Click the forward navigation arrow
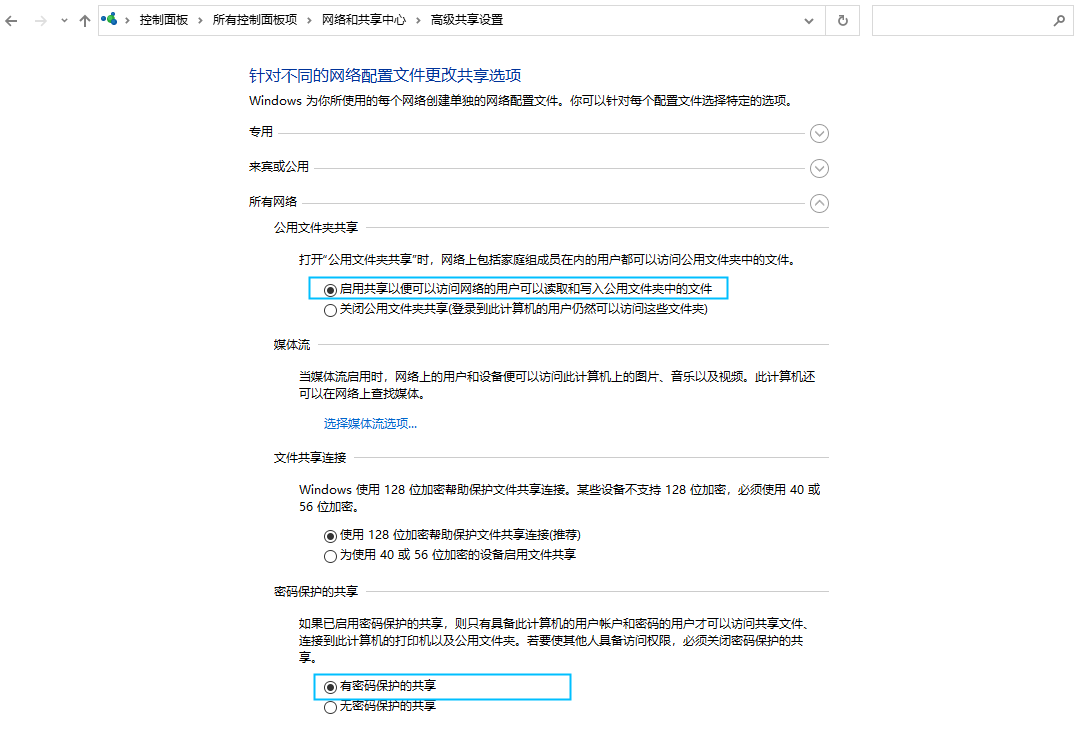Screen dimensions: 1078x739 [41, 21]
